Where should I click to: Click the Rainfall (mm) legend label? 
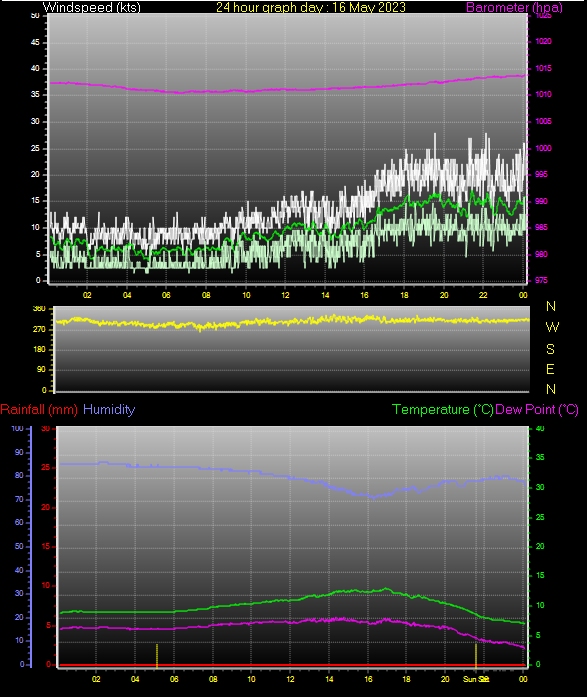(x=39, y=409)
